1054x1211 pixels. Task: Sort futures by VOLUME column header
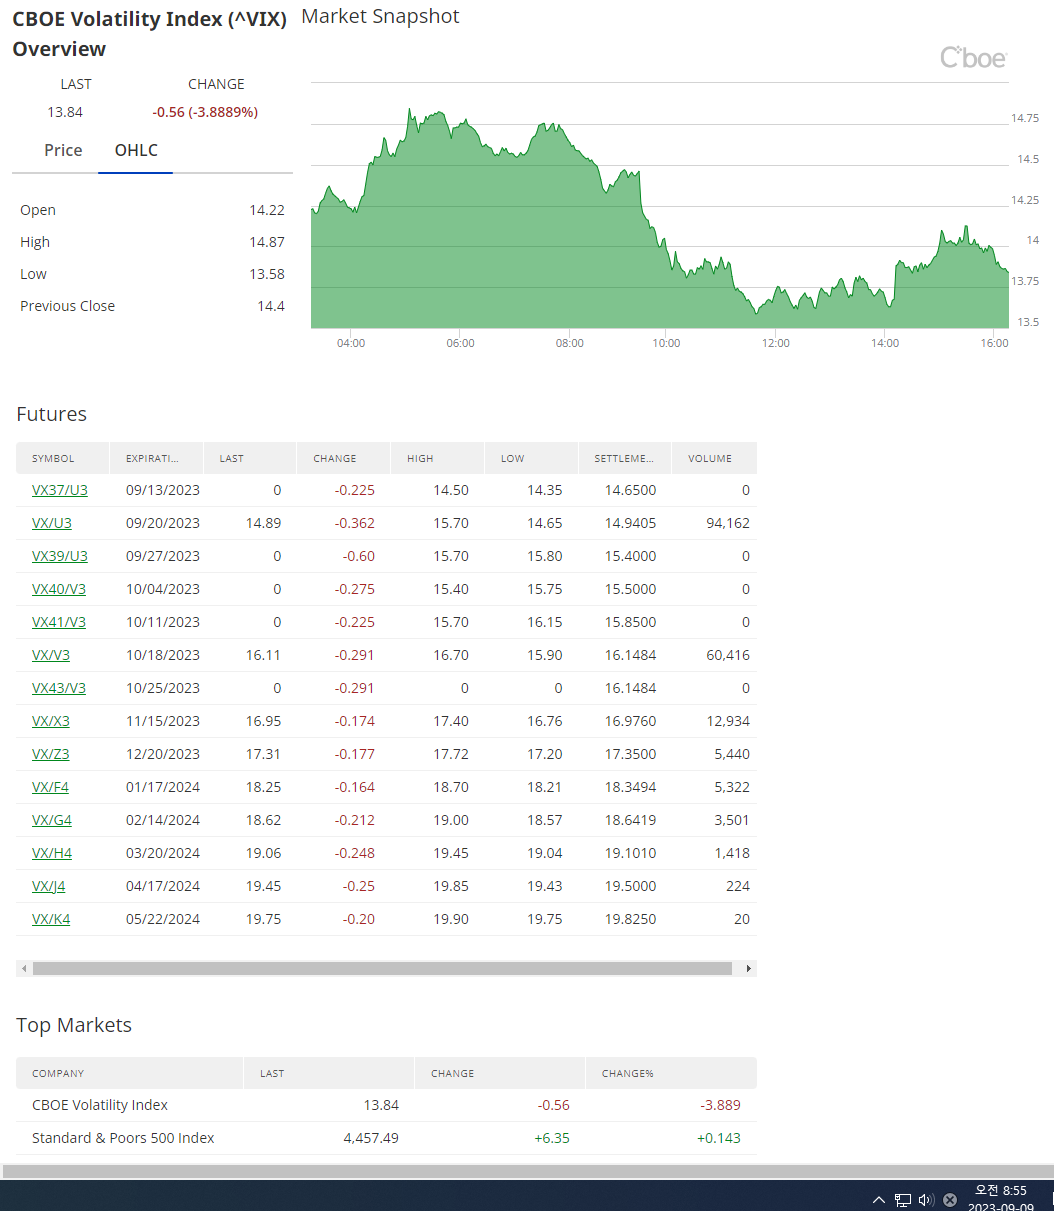714,458
